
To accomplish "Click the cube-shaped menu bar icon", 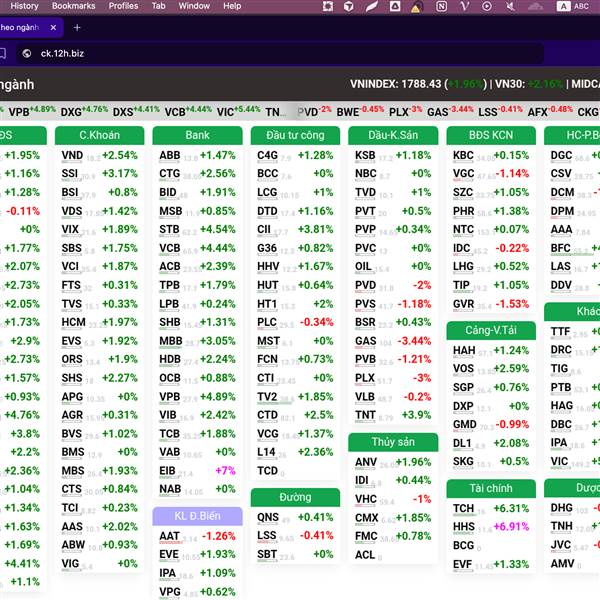I will coord(349,6).
